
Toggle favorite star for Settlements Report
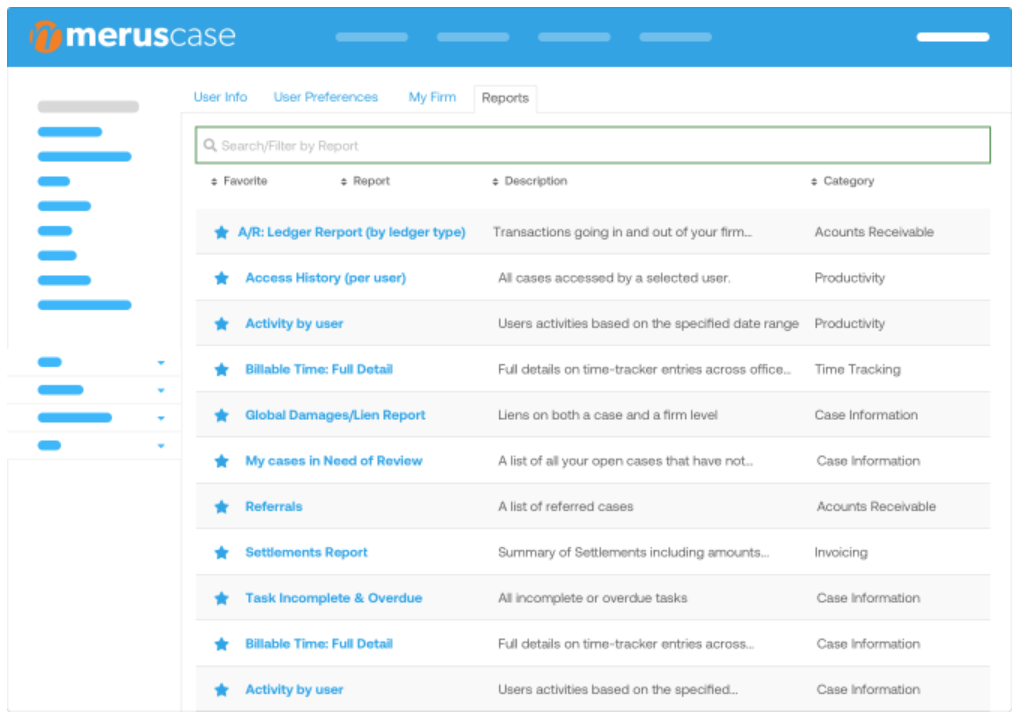(221, 553)
